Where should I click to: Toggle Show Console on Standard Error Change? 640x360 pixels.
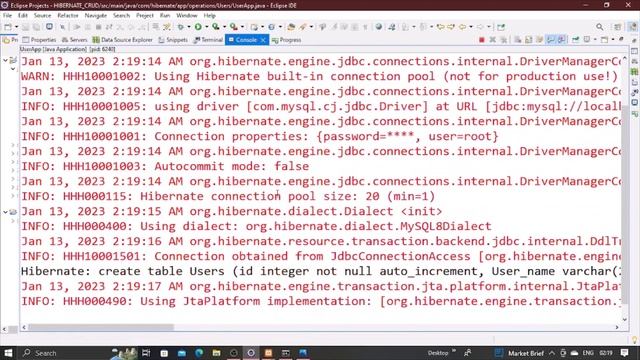tap(562, 40)
